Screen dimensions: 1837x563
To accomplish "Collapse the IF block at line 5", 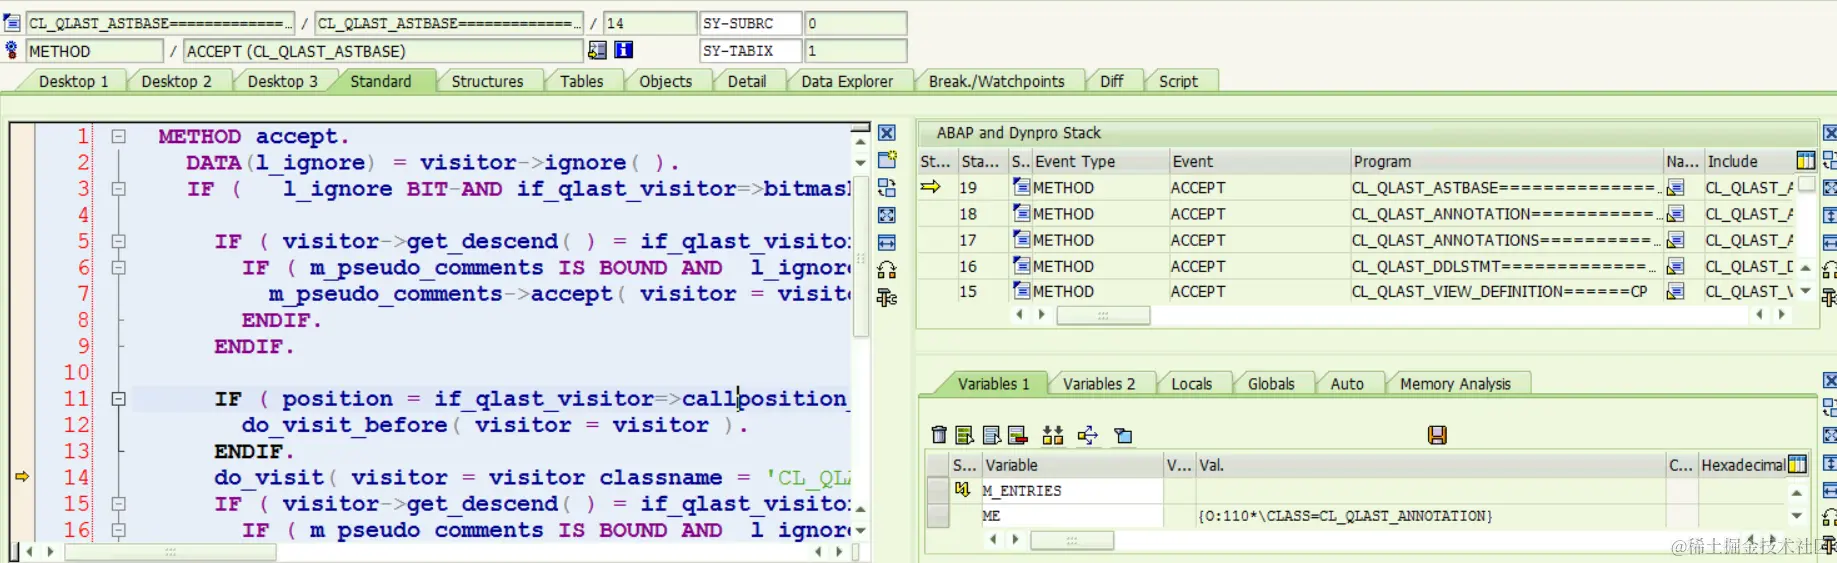I will click(118, 241).
